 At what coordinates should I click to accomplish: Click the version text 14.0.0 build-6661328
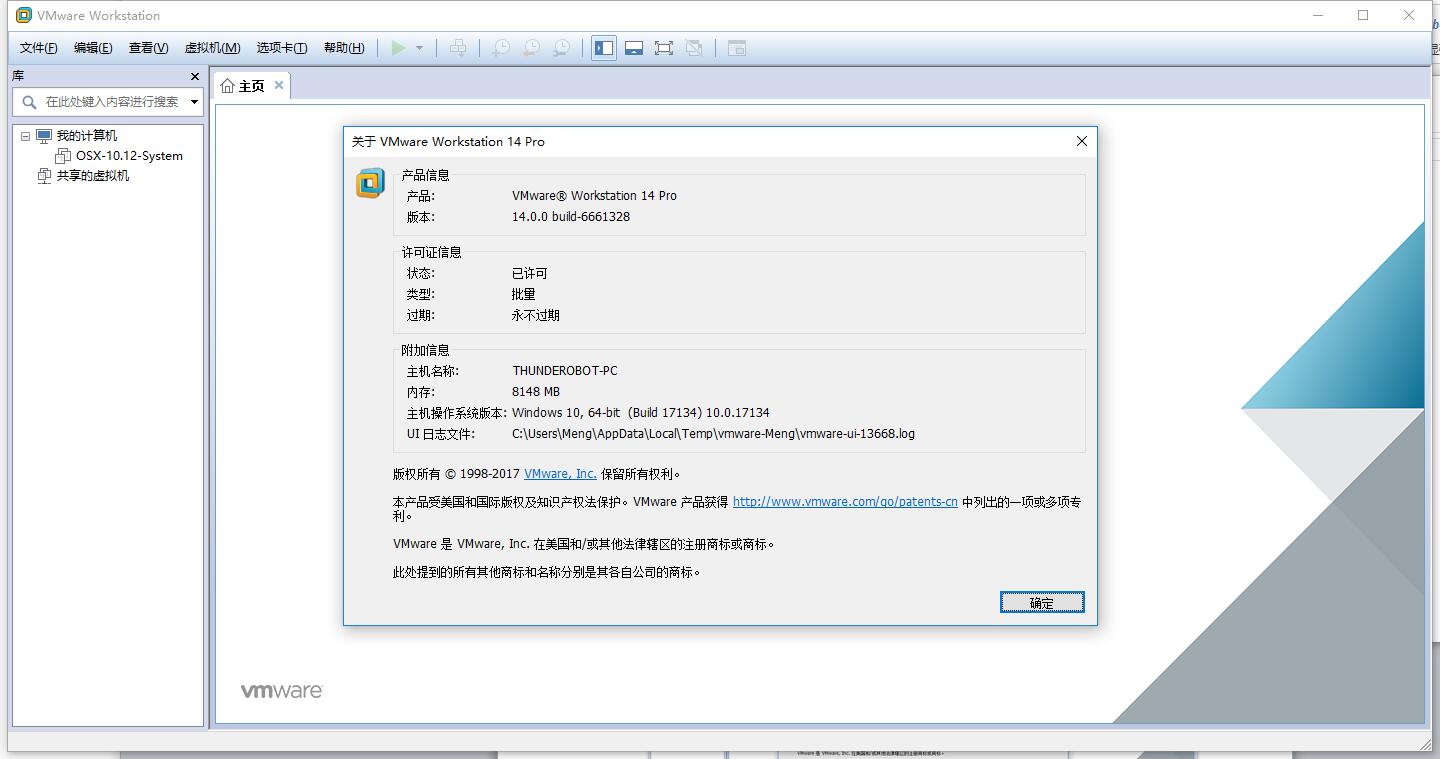[x=571, y=217]
